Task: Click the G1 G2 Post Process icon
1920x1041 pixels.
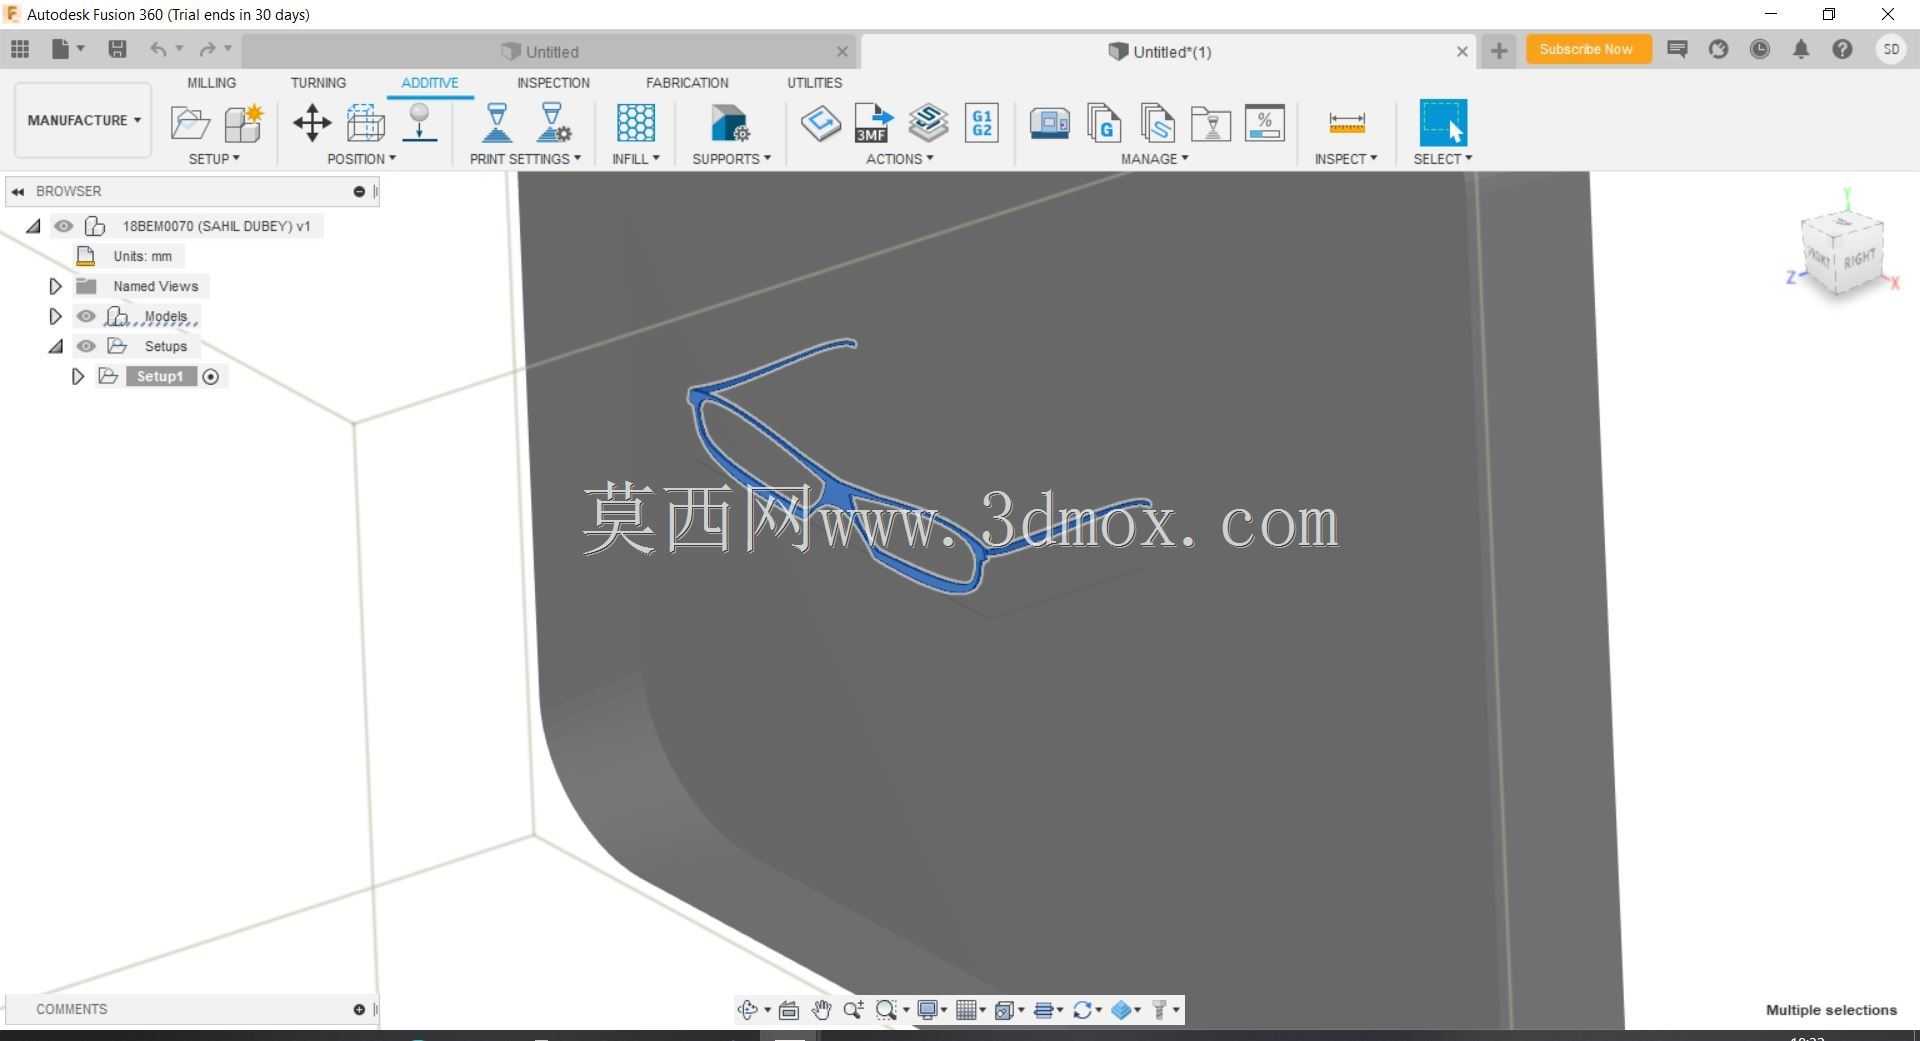Action: 982,124
